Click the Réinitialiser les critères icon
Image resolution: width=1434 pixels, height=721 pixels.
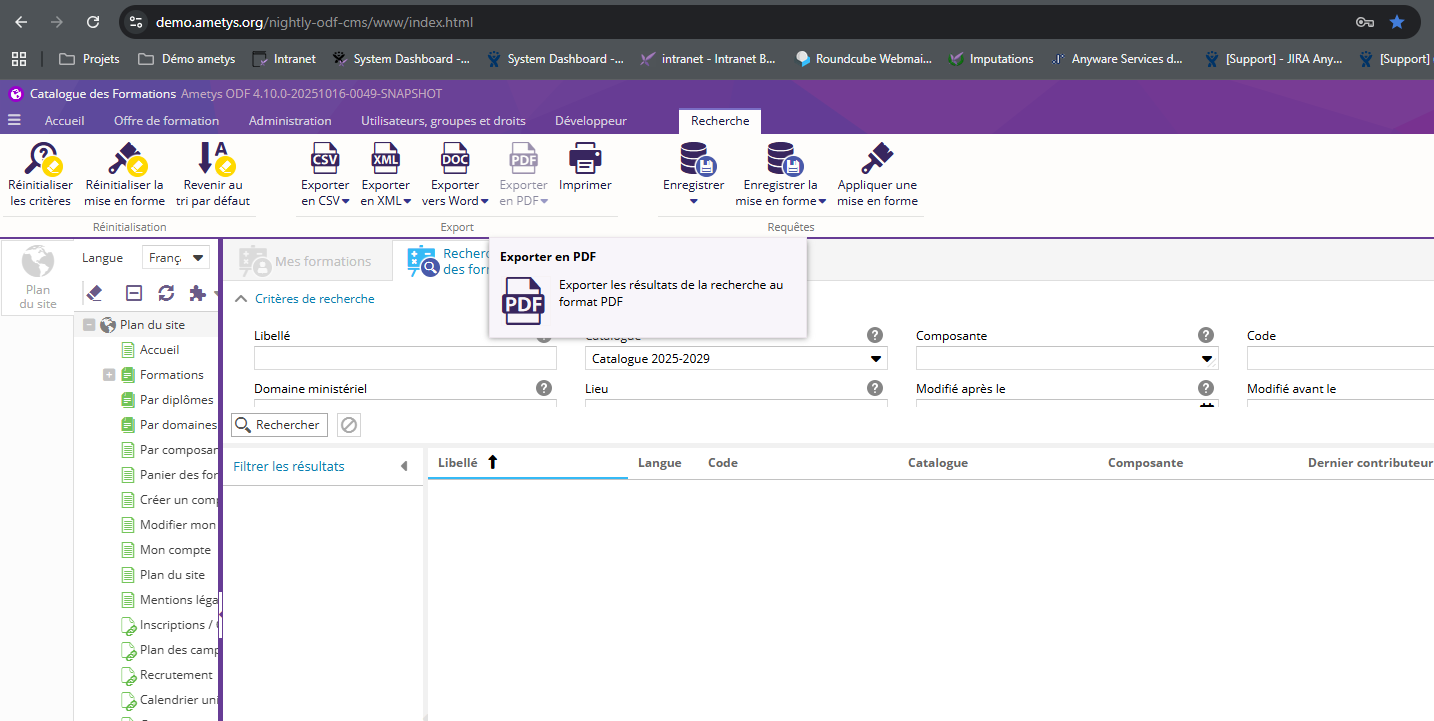click(40, 160)
